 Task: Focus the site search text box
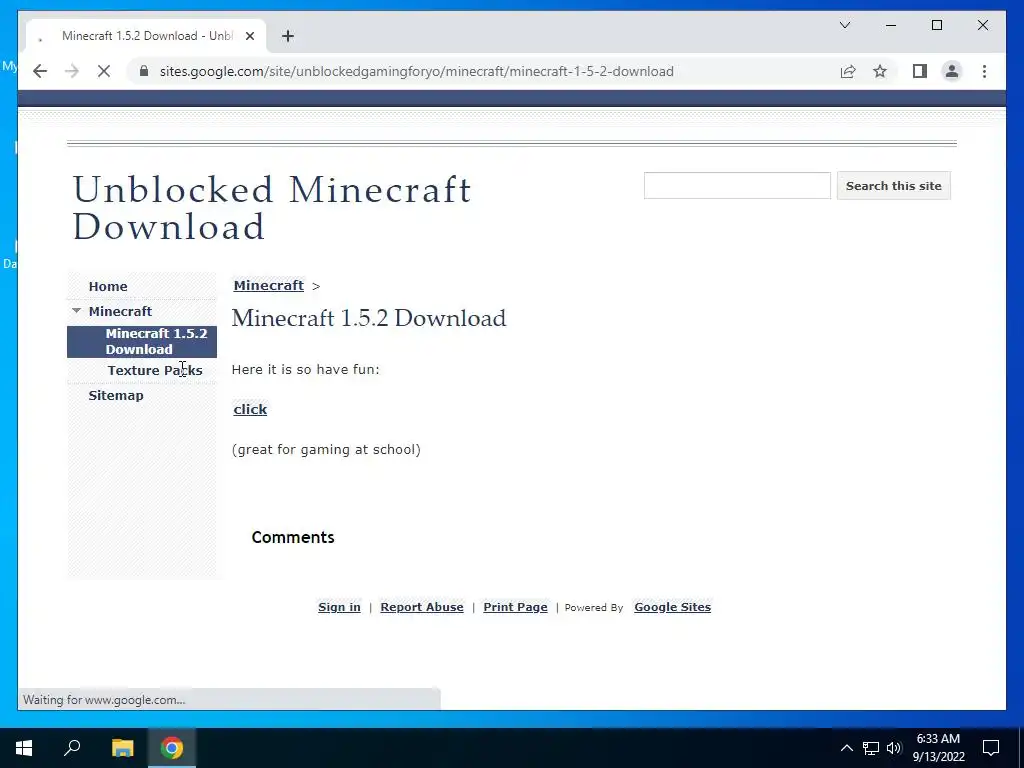(x=737, y=185)
